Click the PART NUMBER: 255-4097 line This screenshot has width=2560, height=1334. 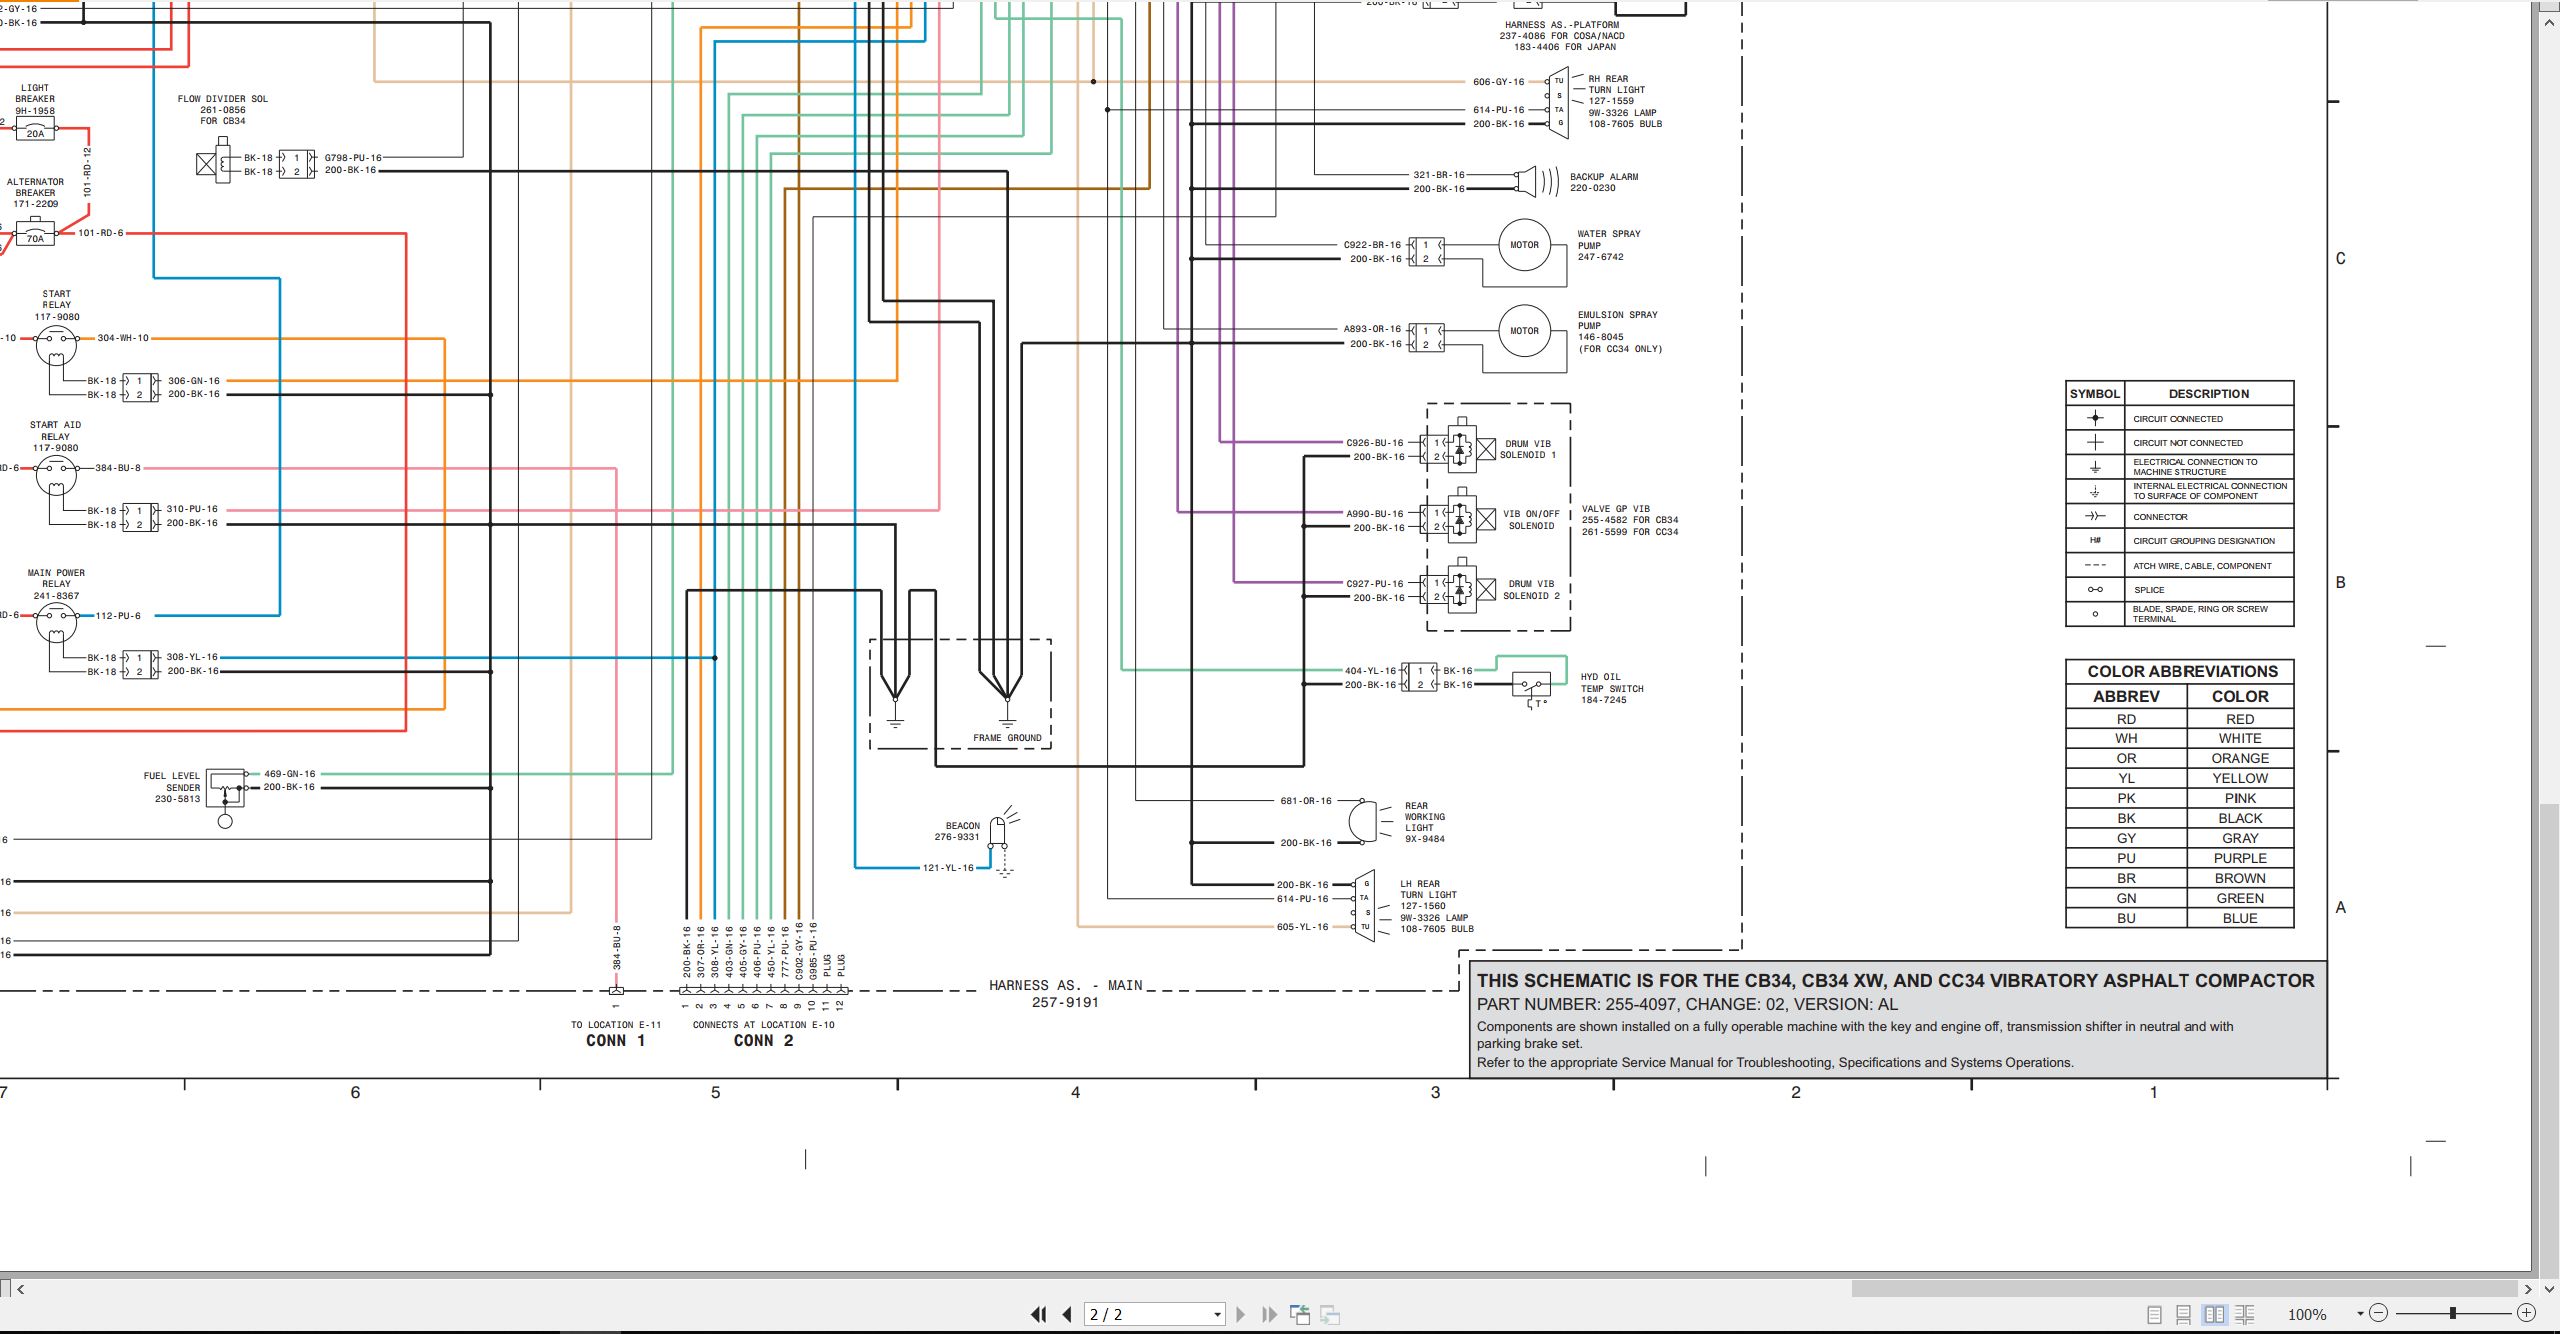1687,1004
